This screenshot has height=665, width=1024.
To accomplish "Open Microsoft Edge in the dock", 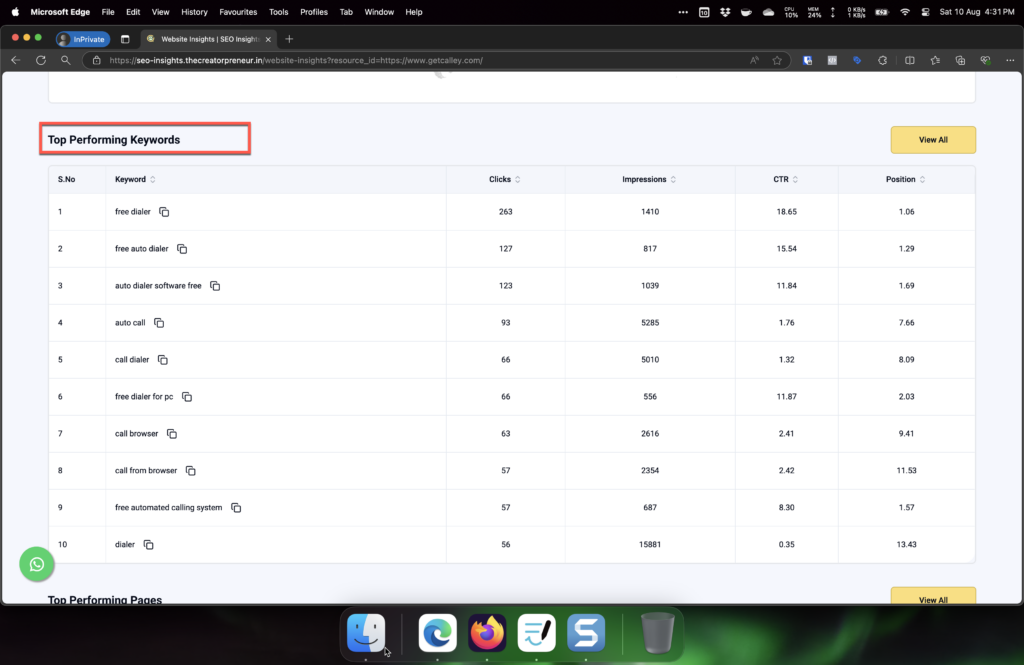I will tap(437, 632).
